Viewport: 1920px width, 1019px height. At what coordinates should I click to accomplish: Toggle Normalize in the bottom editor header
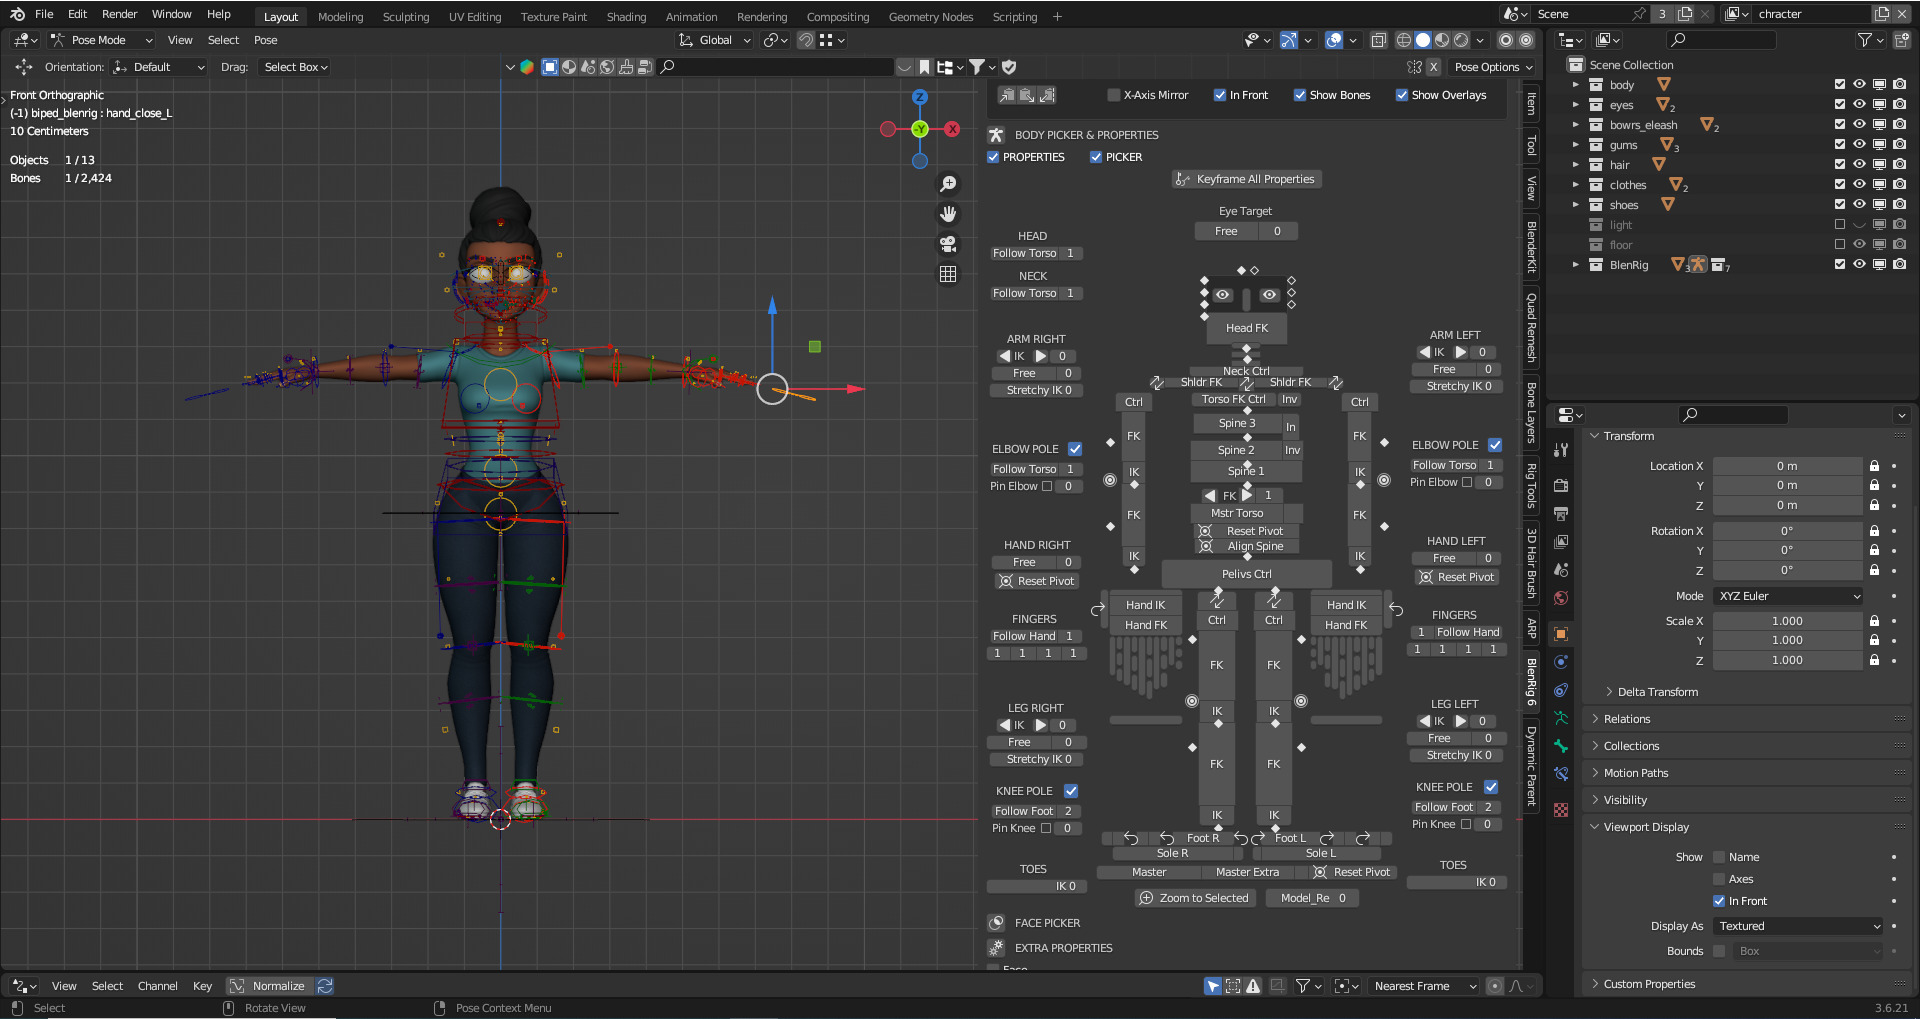270,986
